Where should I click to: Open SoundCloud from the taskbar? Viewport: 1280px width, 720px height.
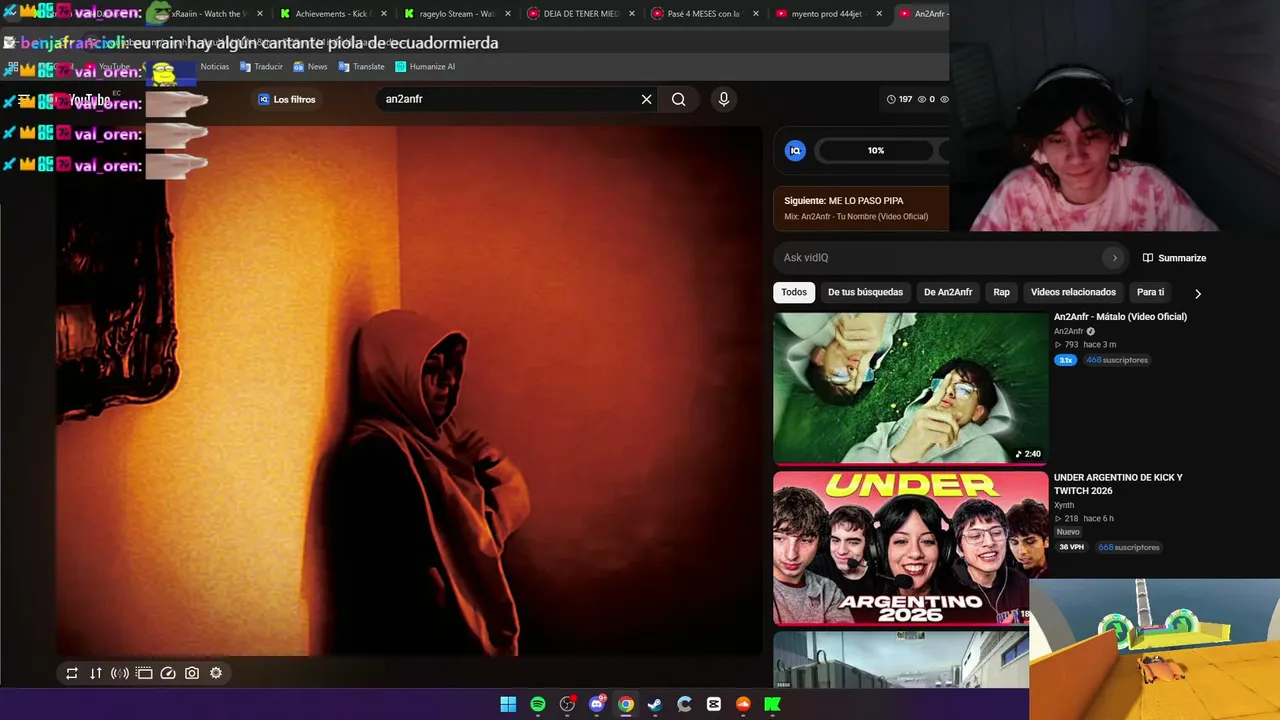coord(743,704)
